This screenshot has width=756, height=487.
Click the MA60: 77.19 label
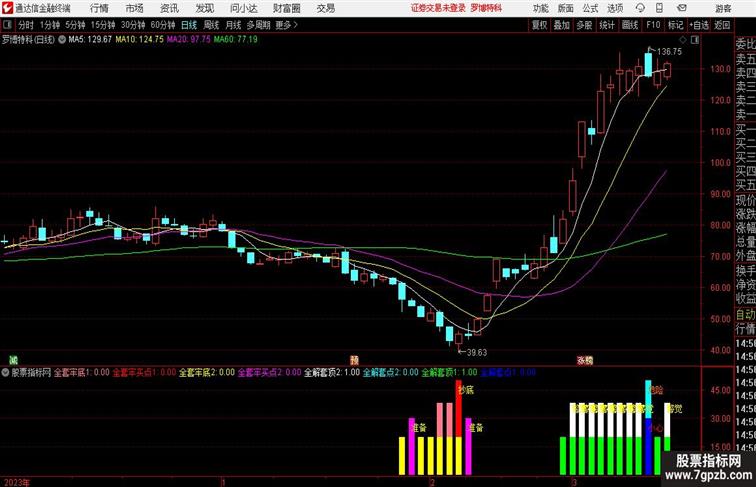pyautogui.click(x=235, y=40)
